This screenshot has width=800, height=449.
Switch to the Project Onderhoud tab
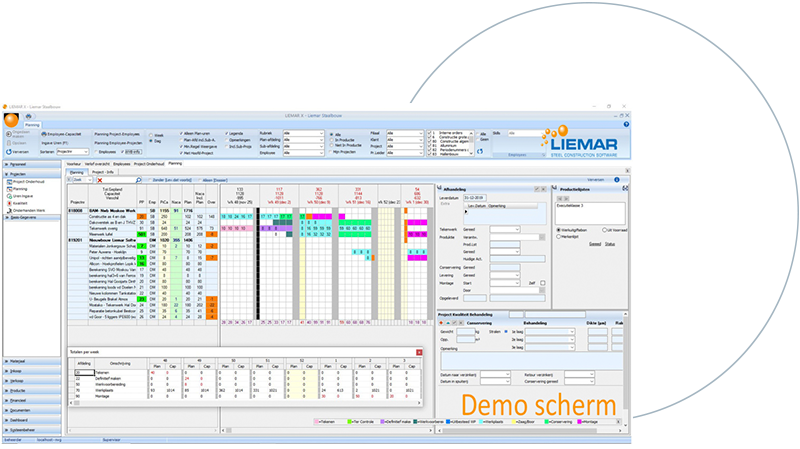[149, 164]
